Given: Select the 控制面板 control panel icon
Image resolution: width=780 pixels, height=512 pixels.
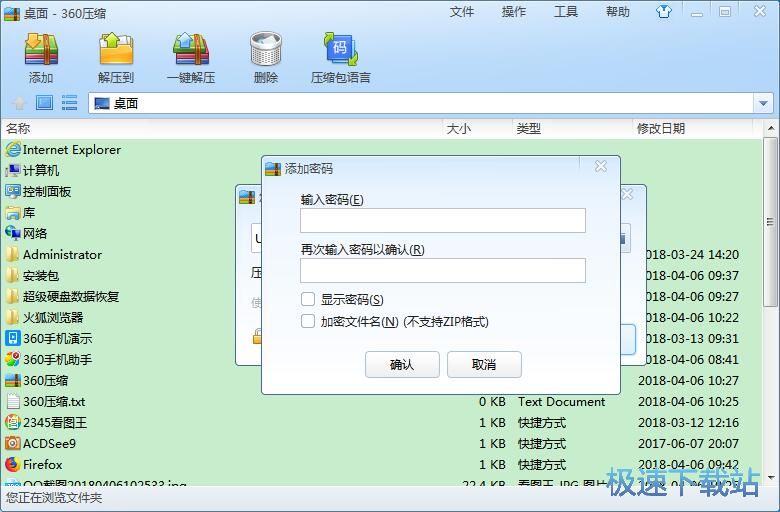Looking at the screenshot, I should click(13, 191).
